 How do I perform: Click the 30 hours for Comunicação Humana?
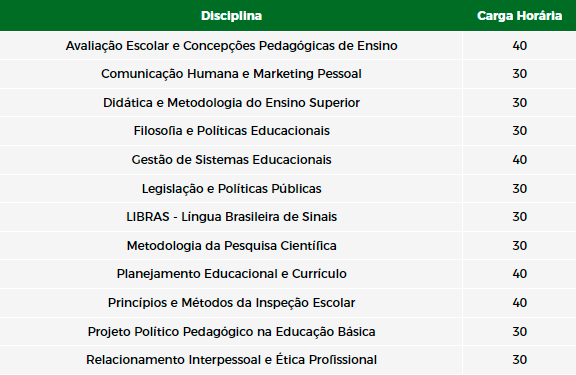519,74
